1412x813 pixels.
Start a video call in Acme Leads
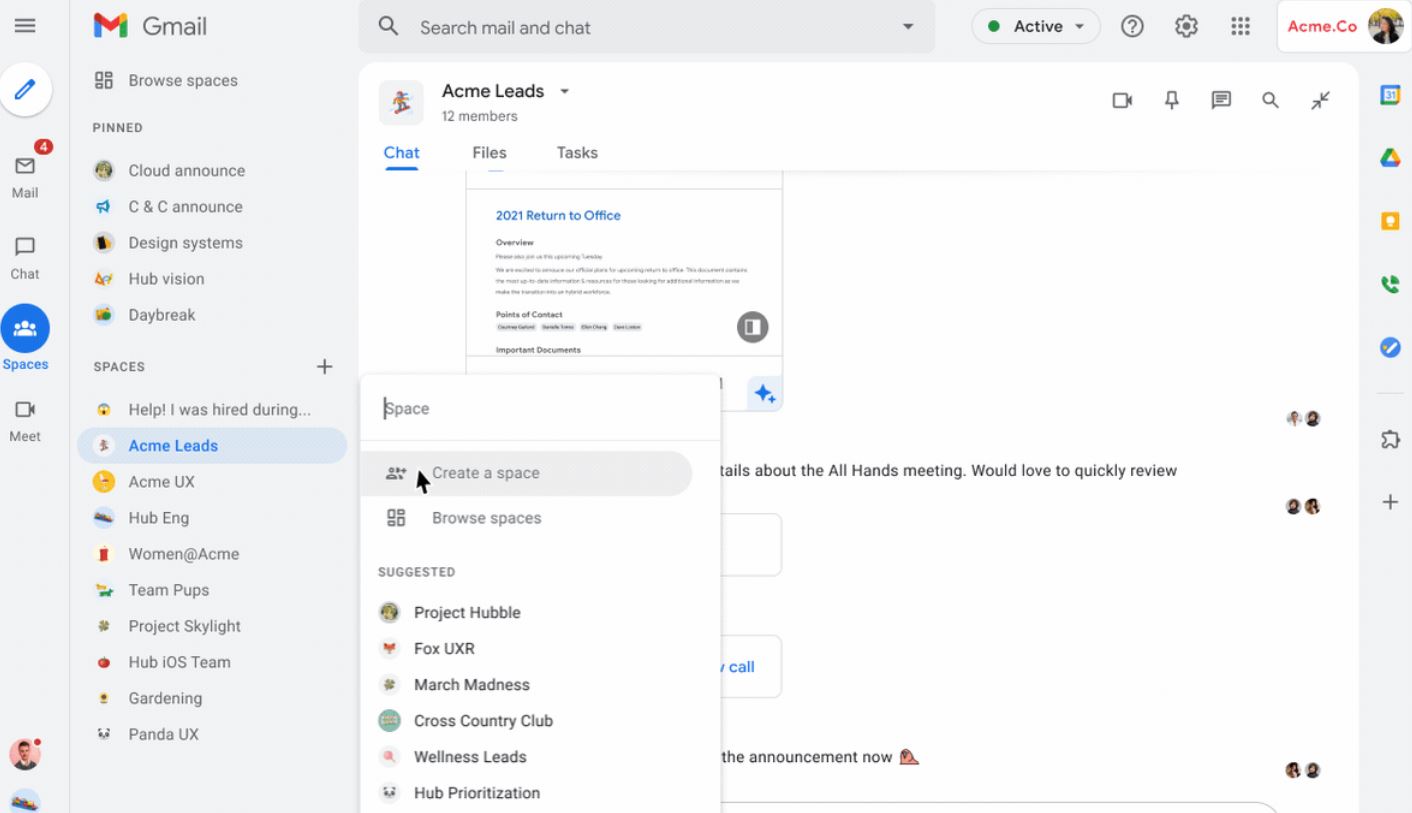tap(1122, 100)
